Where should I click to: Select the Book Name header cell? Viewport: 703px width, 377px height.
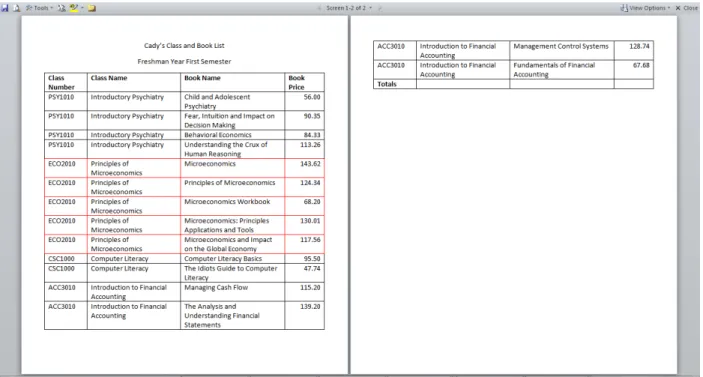pyautogui.click(x=232, y=82)
